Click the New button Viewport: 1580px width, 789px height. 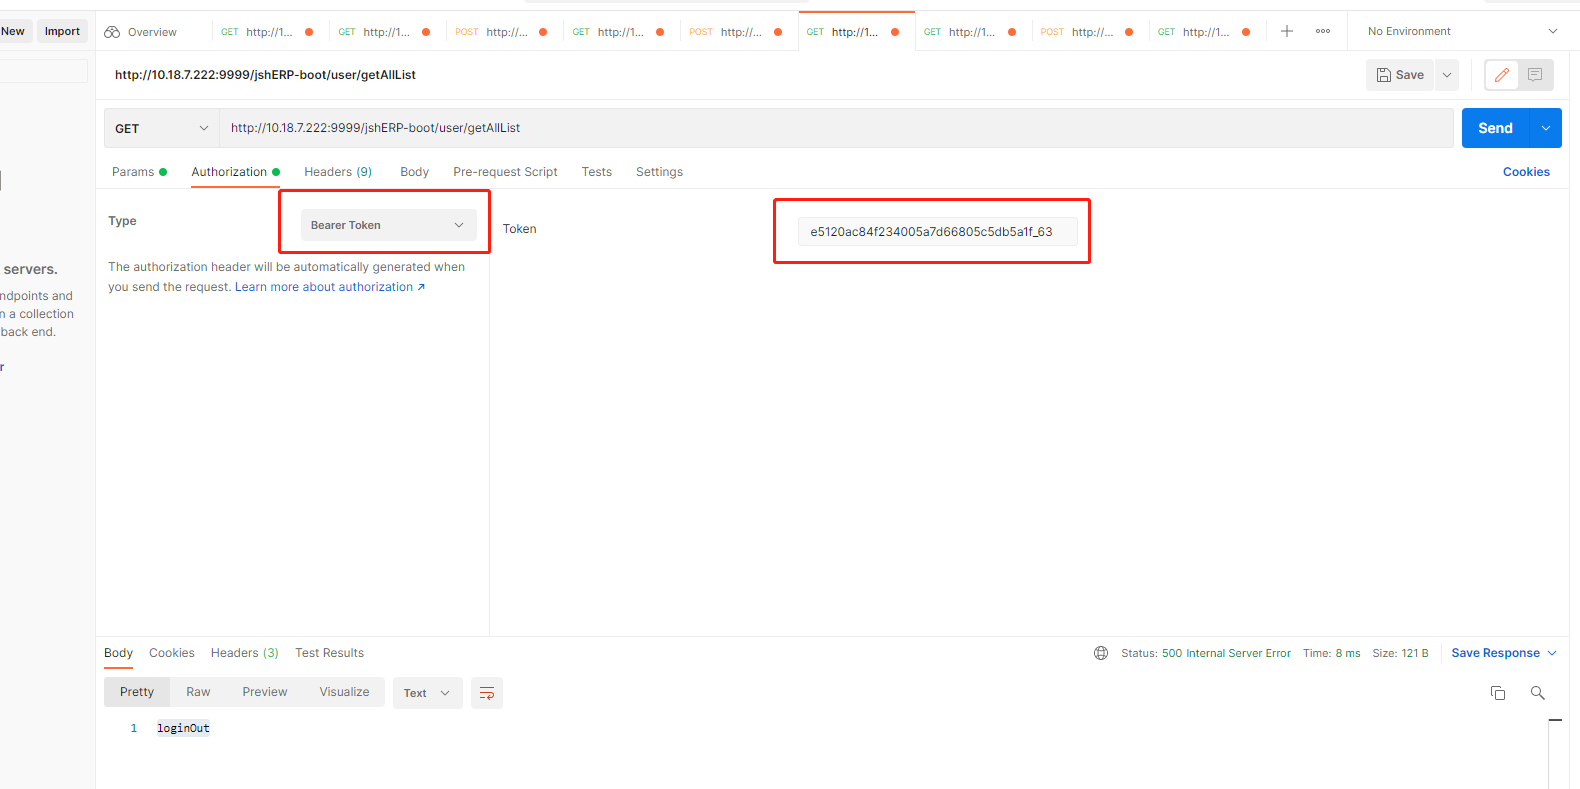pos(13,31)
